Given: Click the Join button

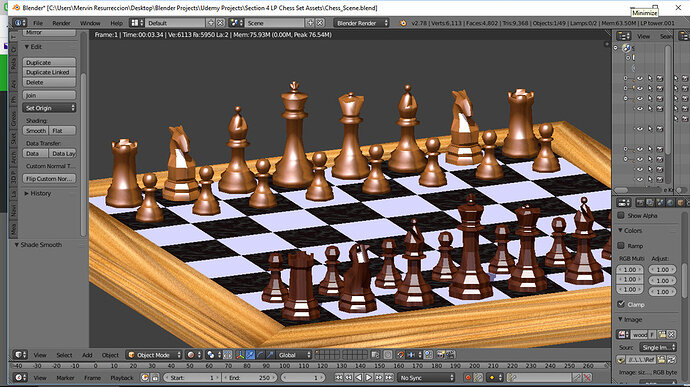Looking at the screenshot, I should click(49, 95).
